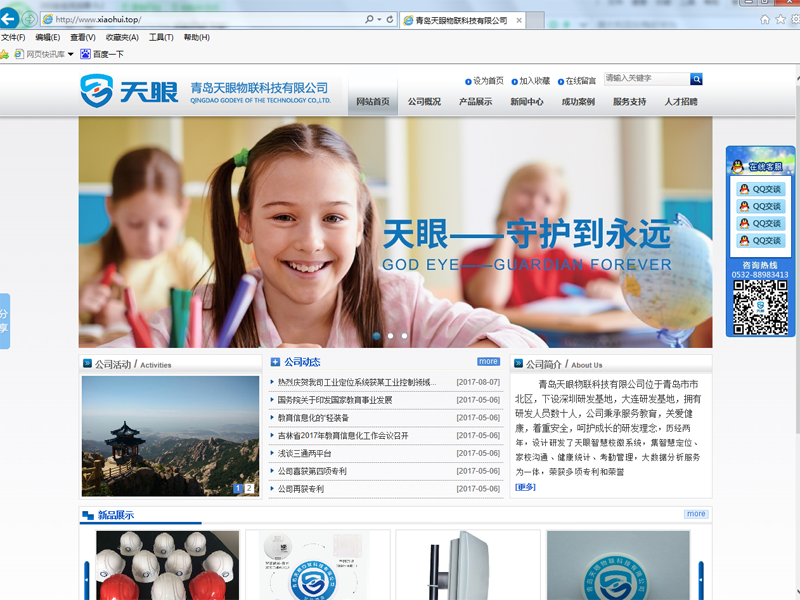Open news 吉林省2017年教育信息化工作会议召开
Viewport: 800px width, 600px height.
343,436
